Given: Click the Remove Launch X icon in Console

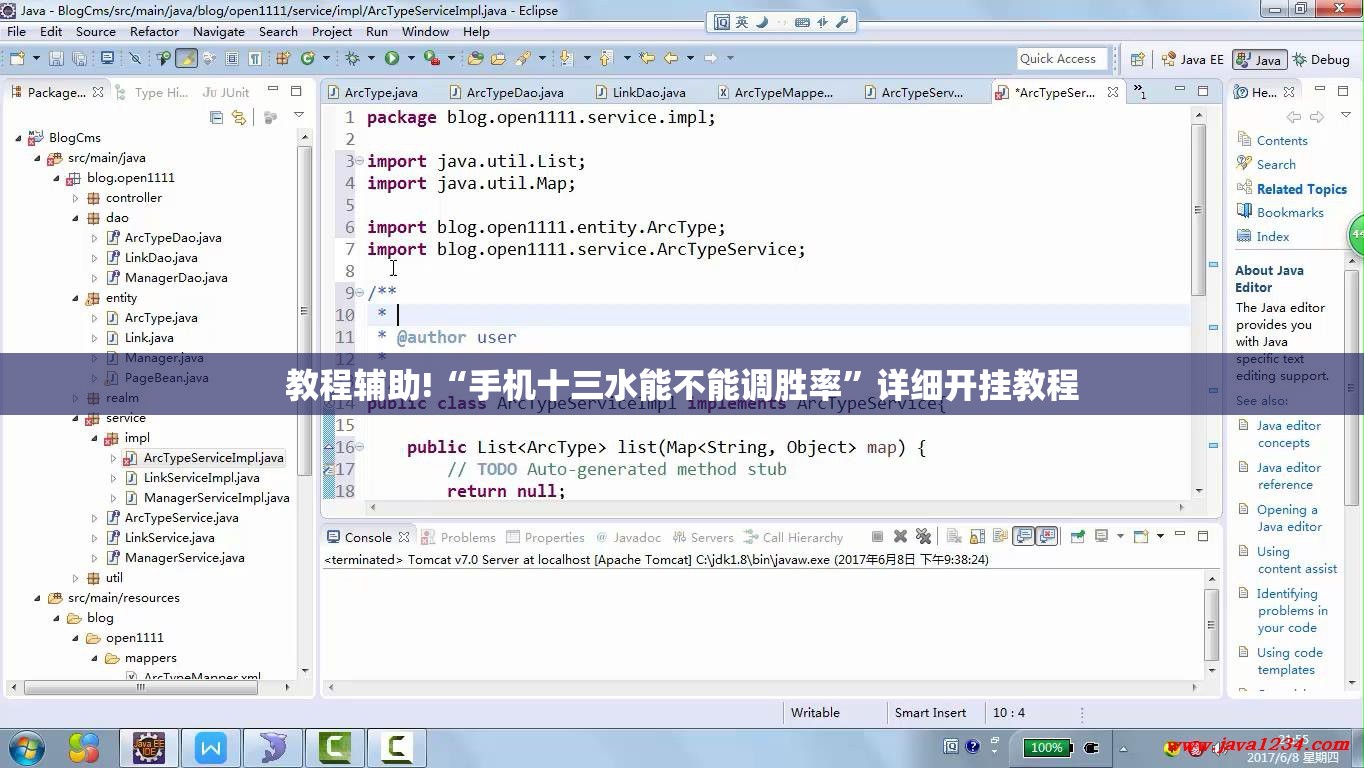Looking at the screenshot, I should 900,537.
